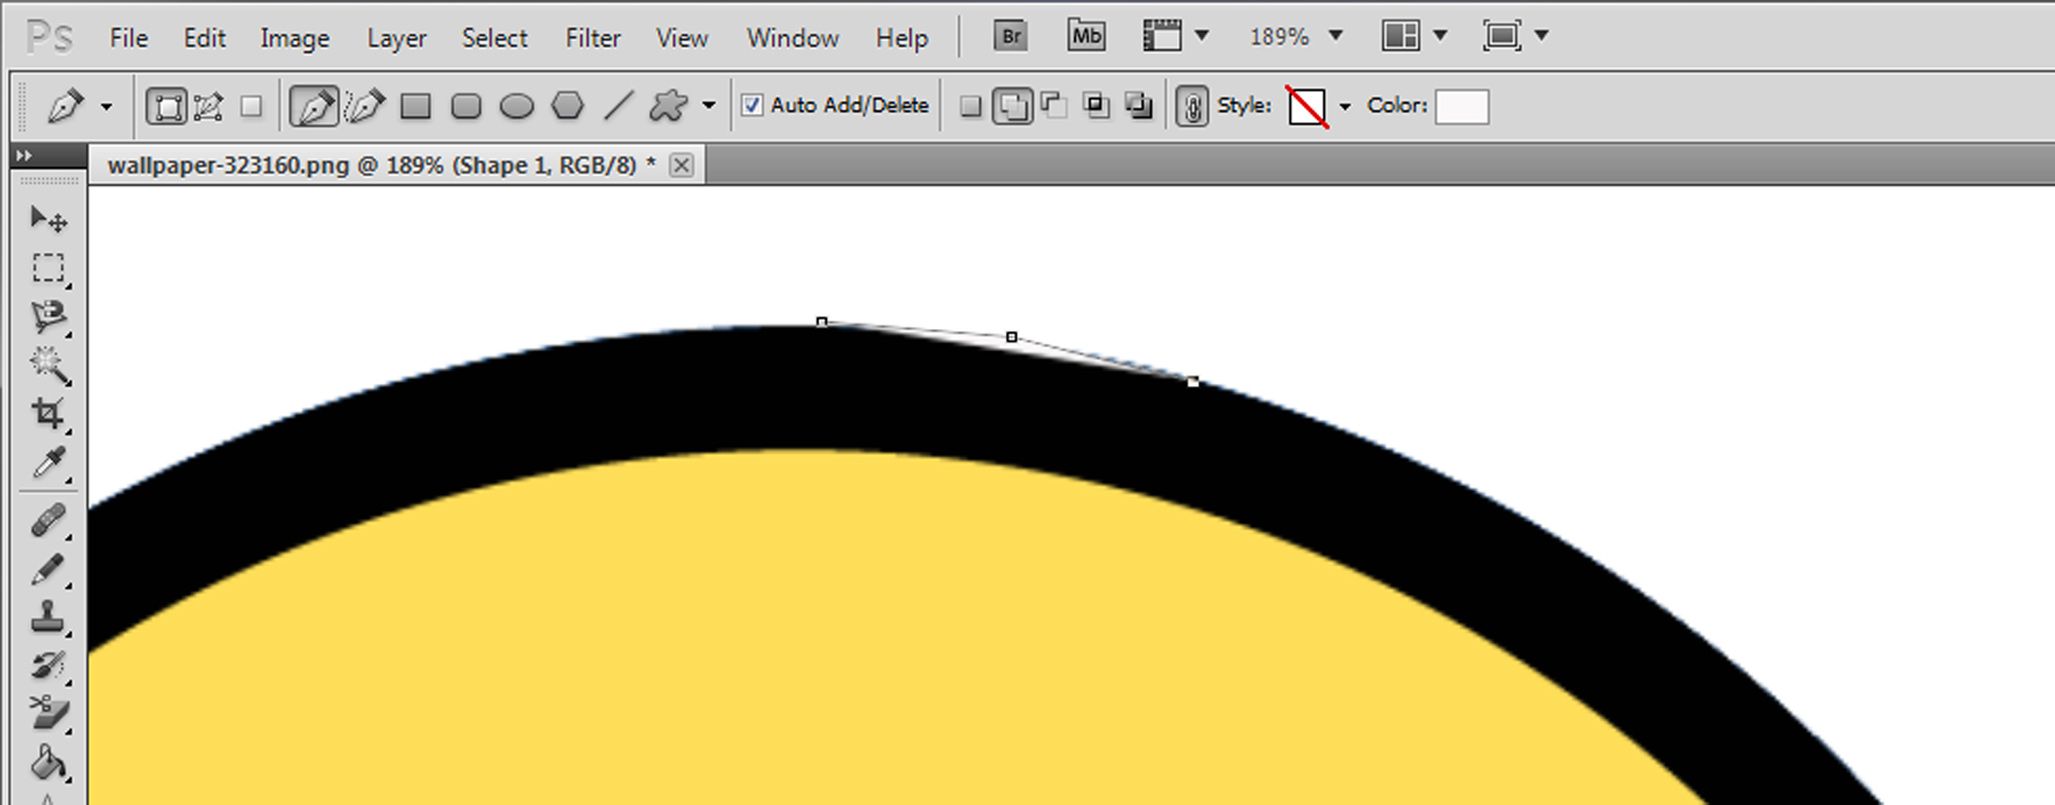Click the shape Color swatch
The image size is (2055, 805).
(x=1462, y=106)
